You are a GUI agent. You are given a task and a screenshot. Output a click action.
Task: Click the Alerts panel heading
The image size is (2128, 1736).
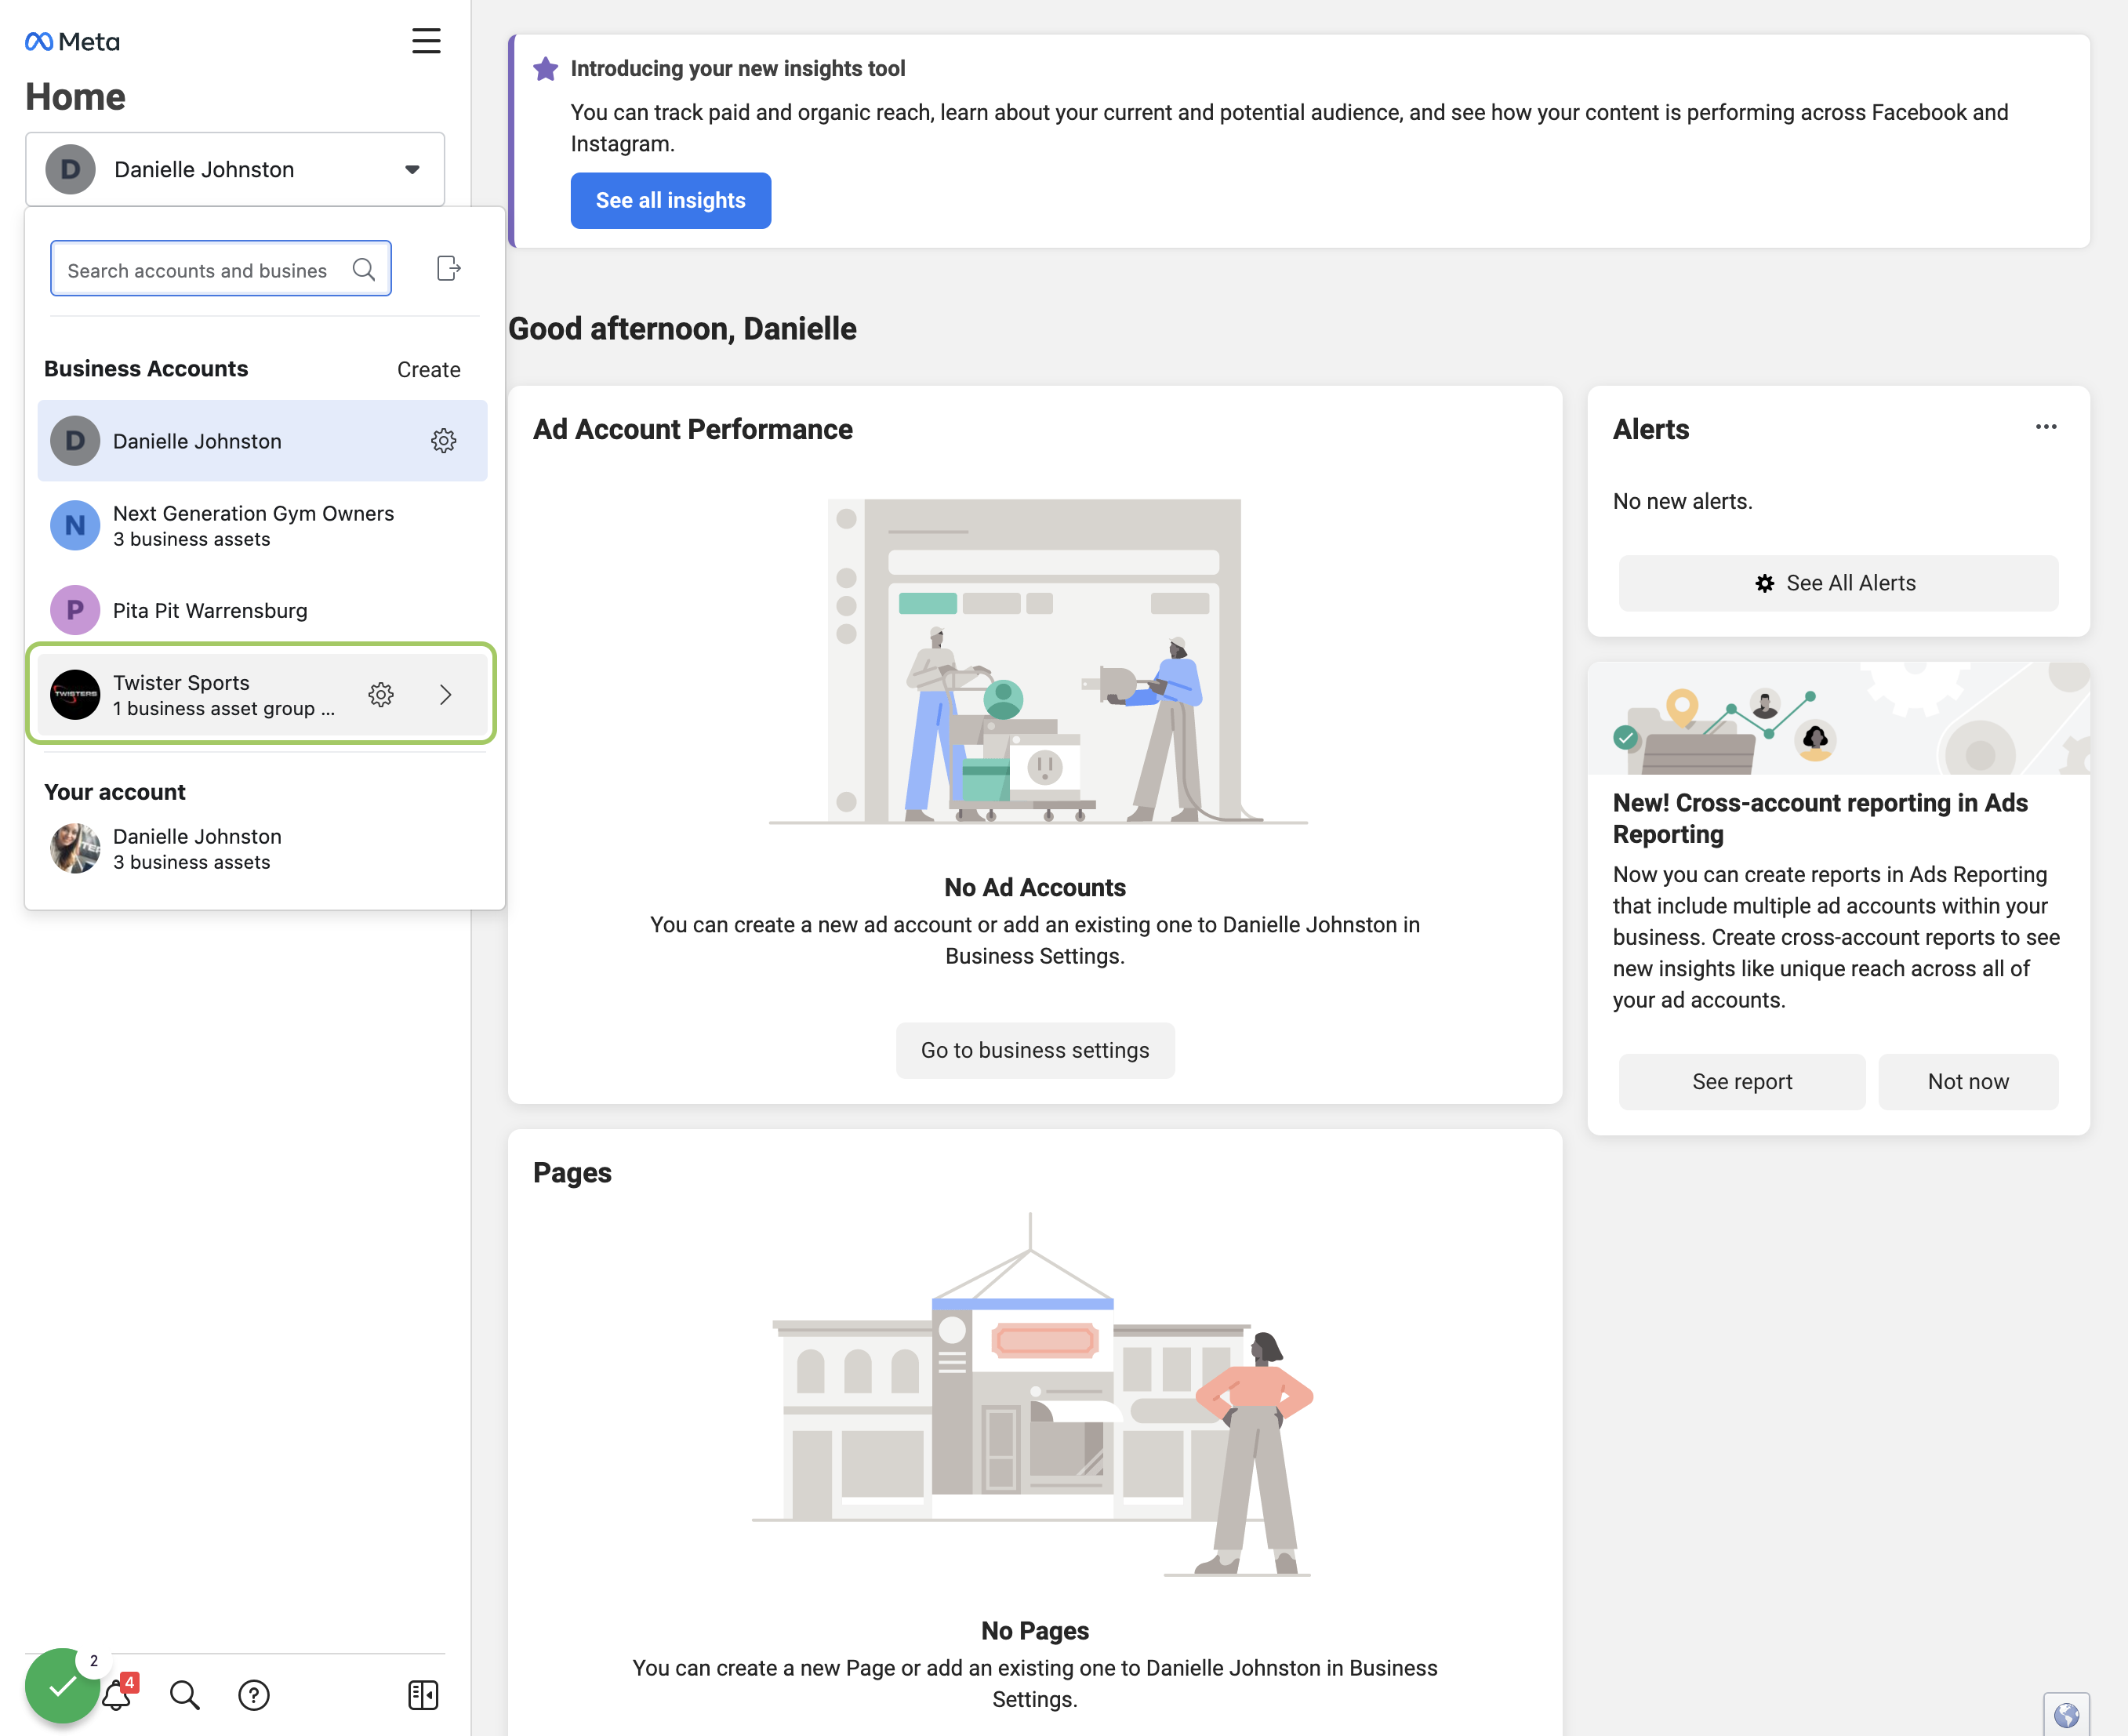pyautogui.click(x=1651, y=430)
